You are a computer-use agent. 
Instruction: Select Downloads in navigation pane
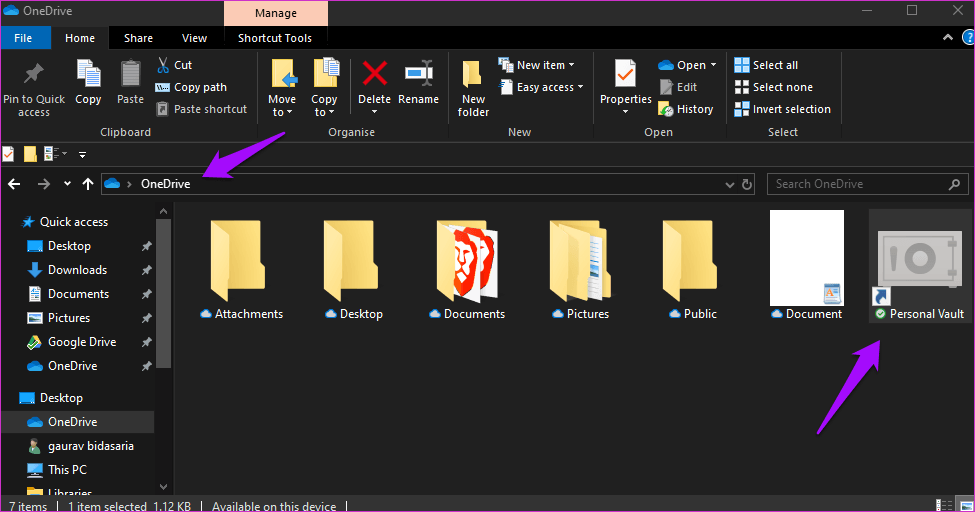[68, 270]
